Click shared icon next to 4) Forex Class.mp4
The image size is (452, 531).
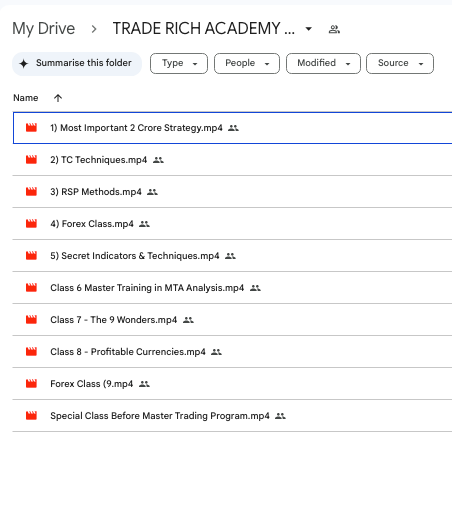tap(144, 224)
